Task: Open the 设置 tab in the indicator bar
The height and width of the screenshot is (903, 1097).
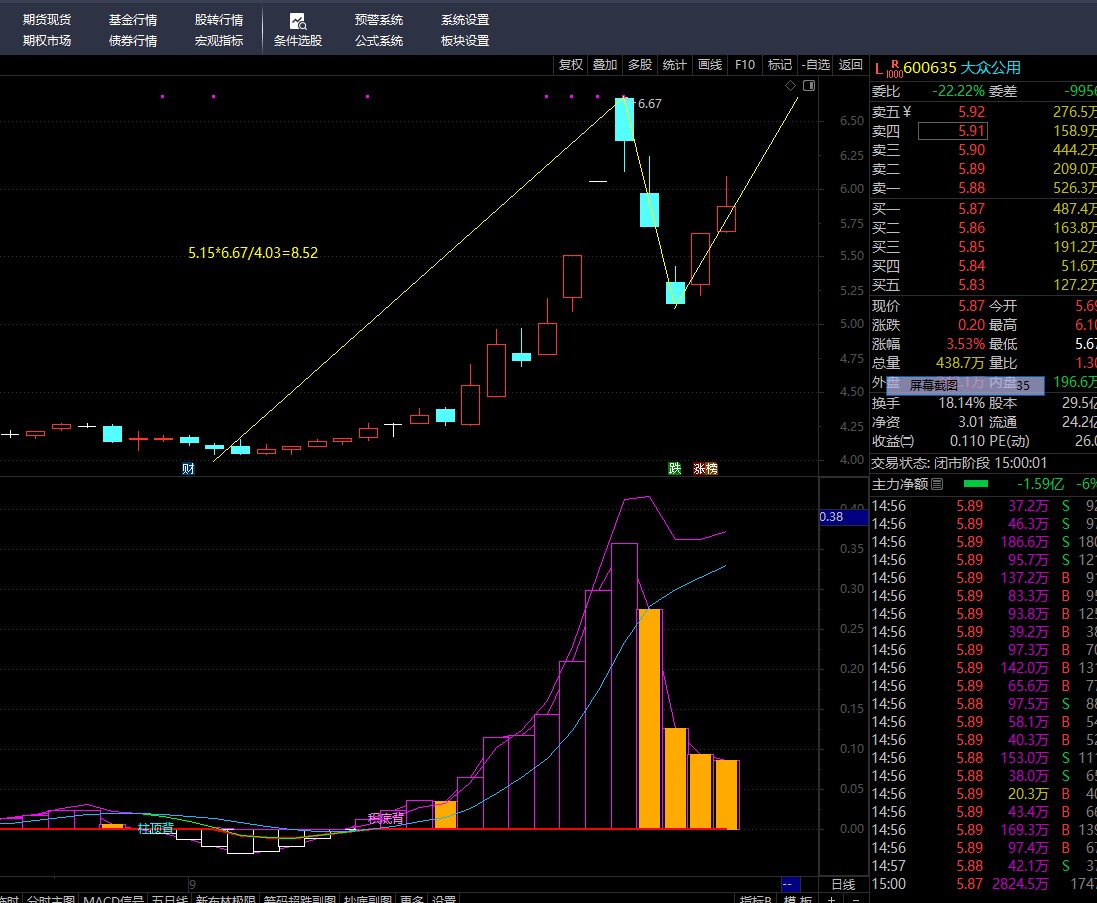Action: point(444,899)
